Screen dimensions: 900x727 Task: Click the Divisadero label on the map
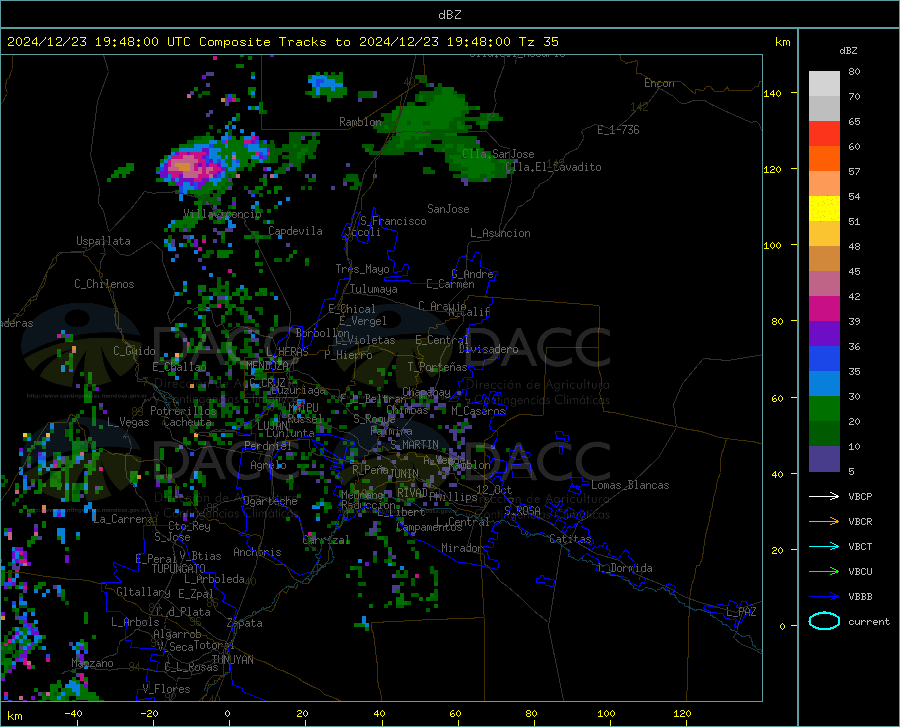pos(488,349)
